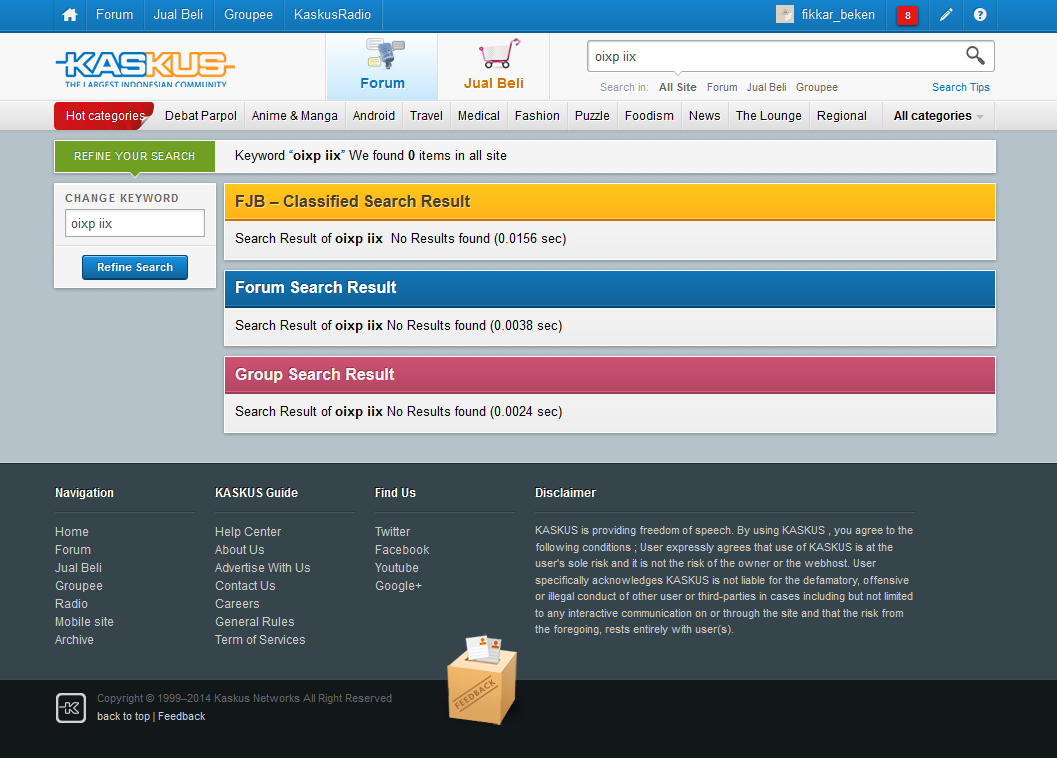Open the Mobile site link
Image resolution: width=1057 pixels, height=758 pixels.
coord(84,622)
